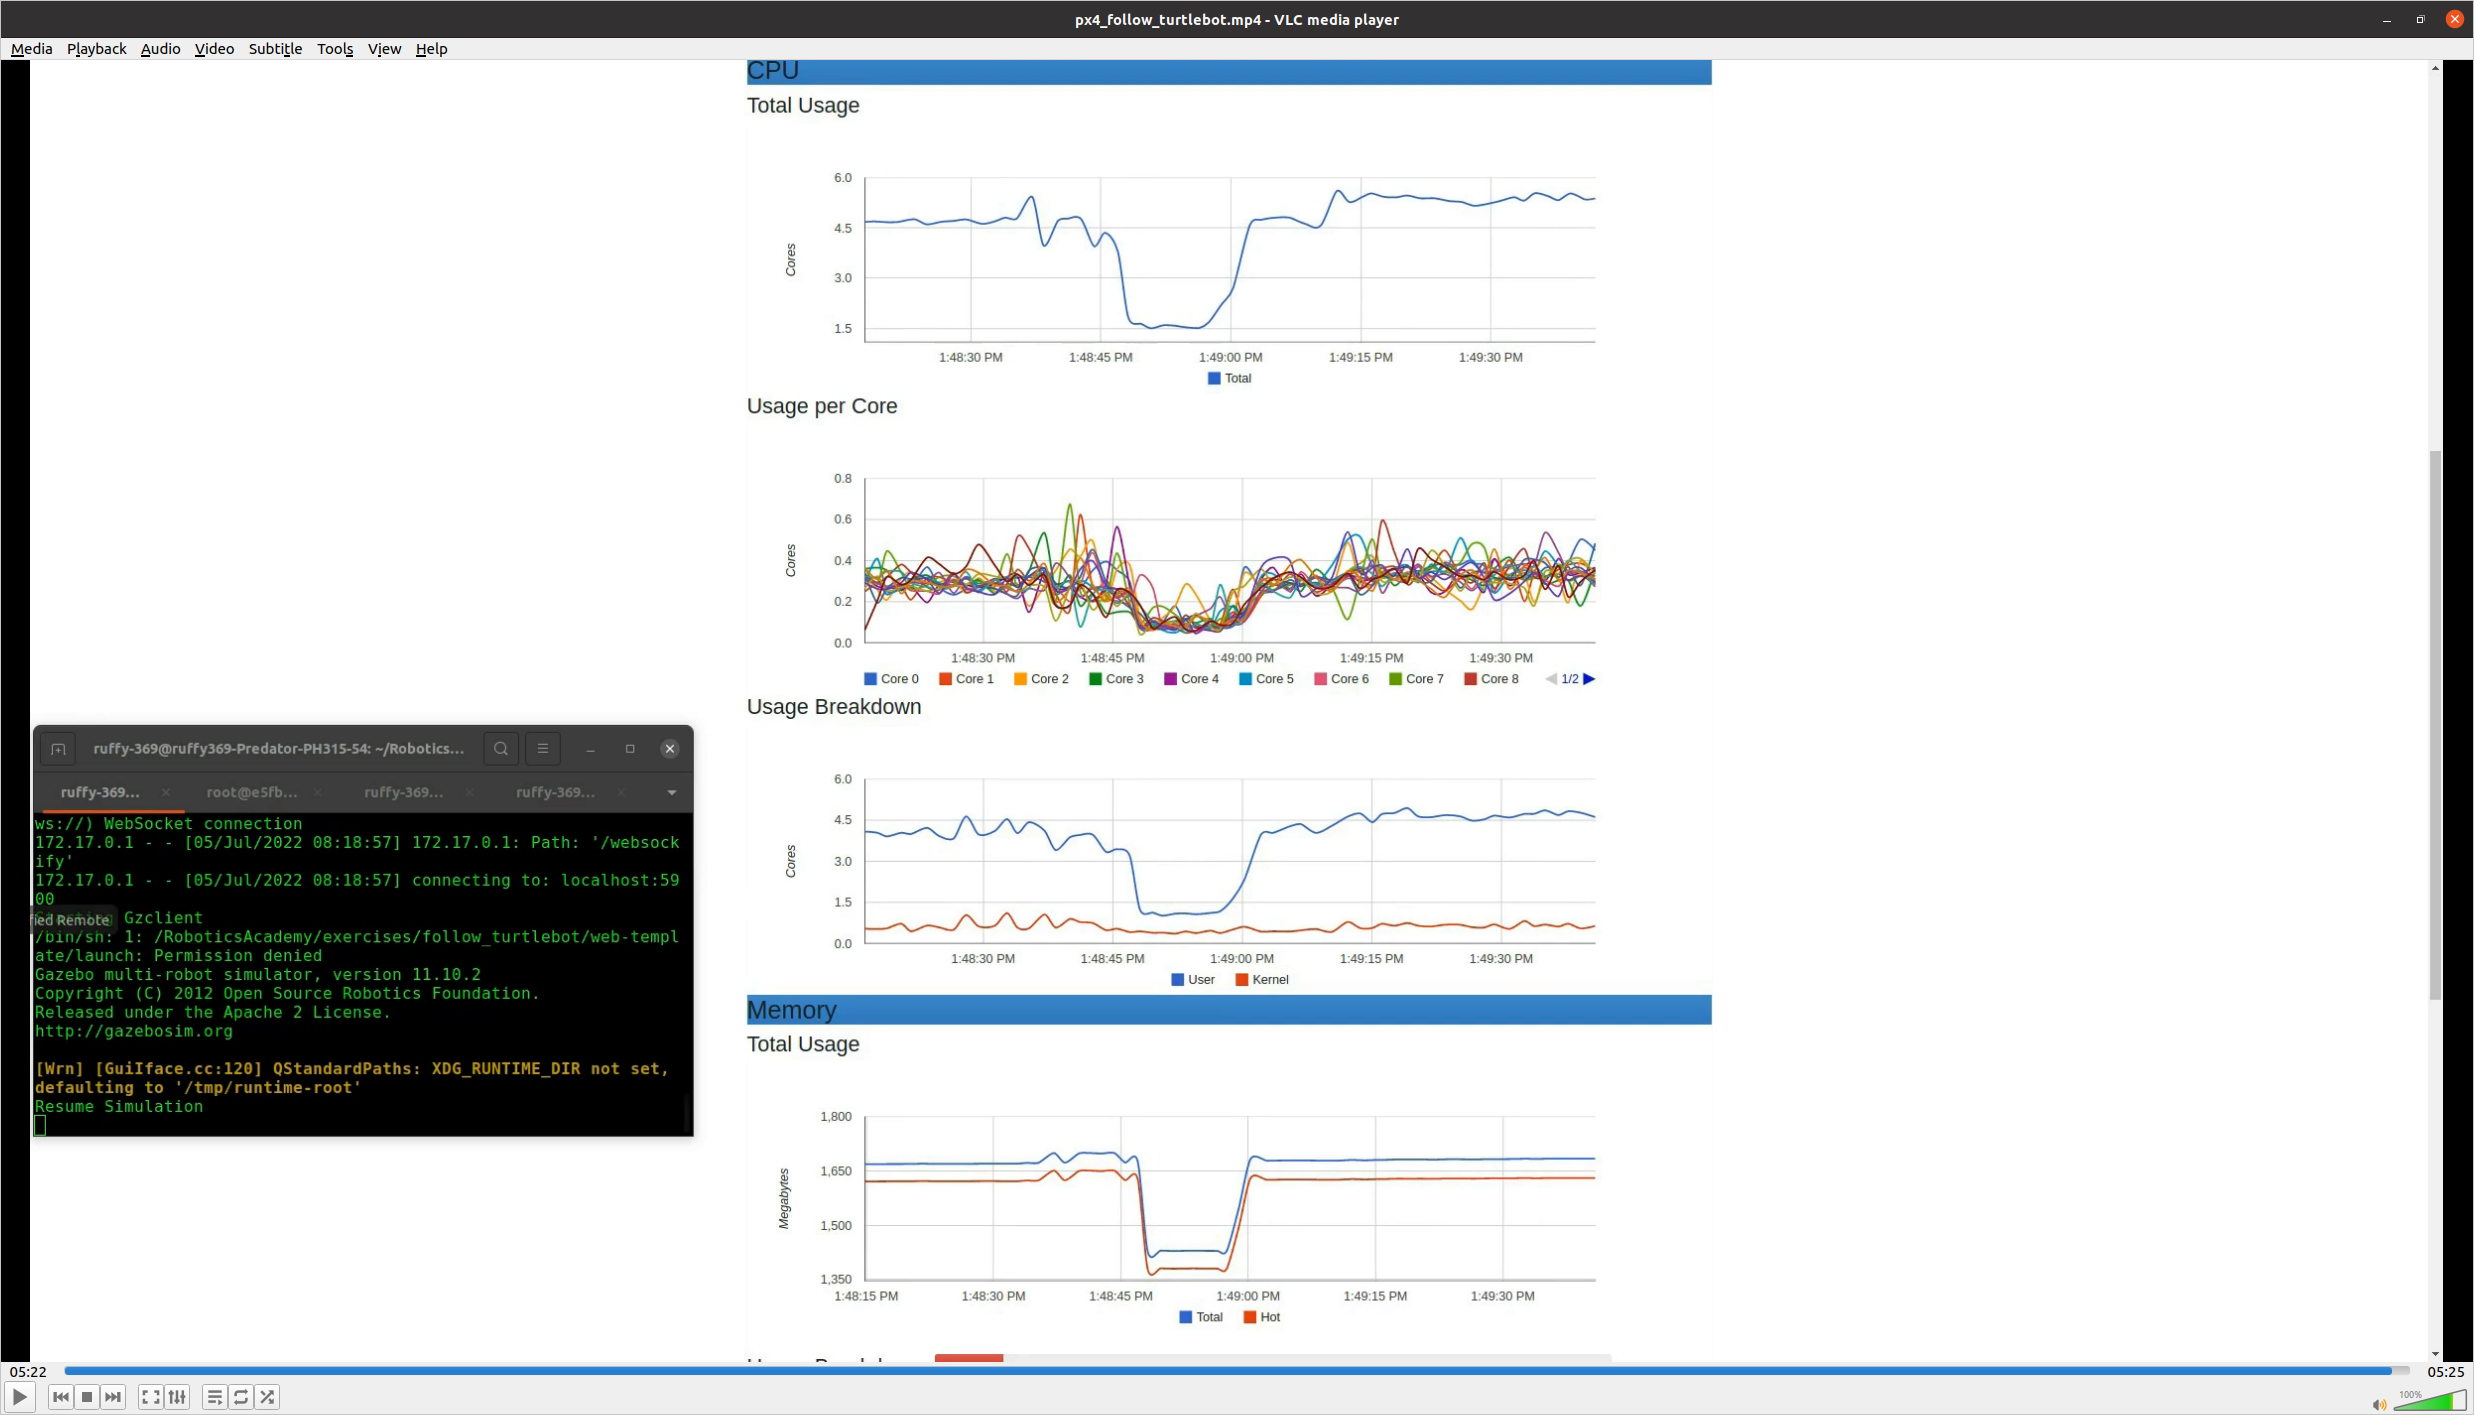Go to previous legend page arrow
Image resolution: width=2474 pixels, height=1415 pixels.
click(1551, 679)
